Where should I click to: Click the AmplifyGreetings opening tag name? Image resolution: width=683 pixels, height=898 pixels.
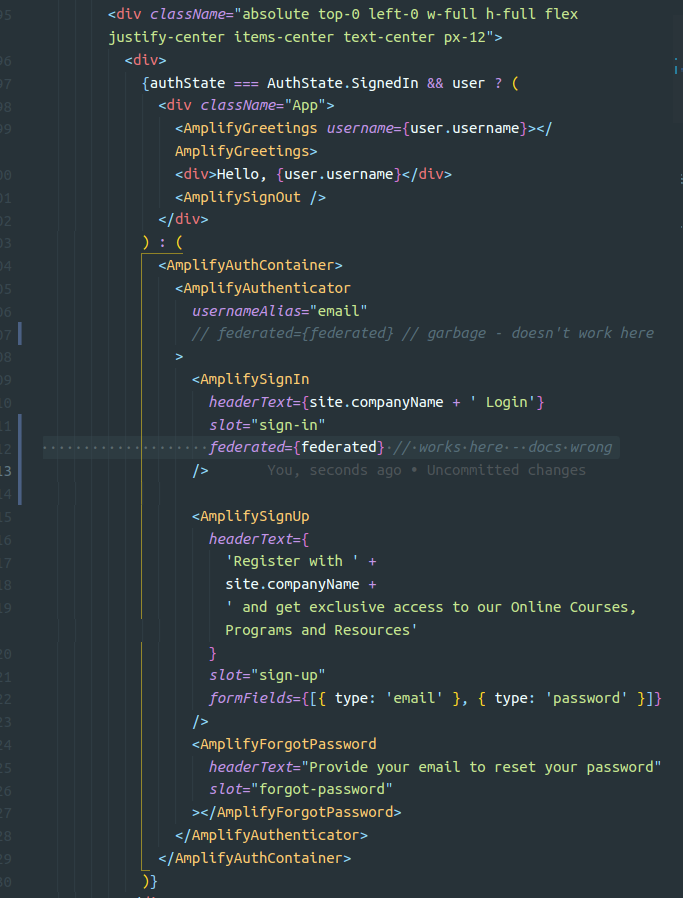click(250, 128)
